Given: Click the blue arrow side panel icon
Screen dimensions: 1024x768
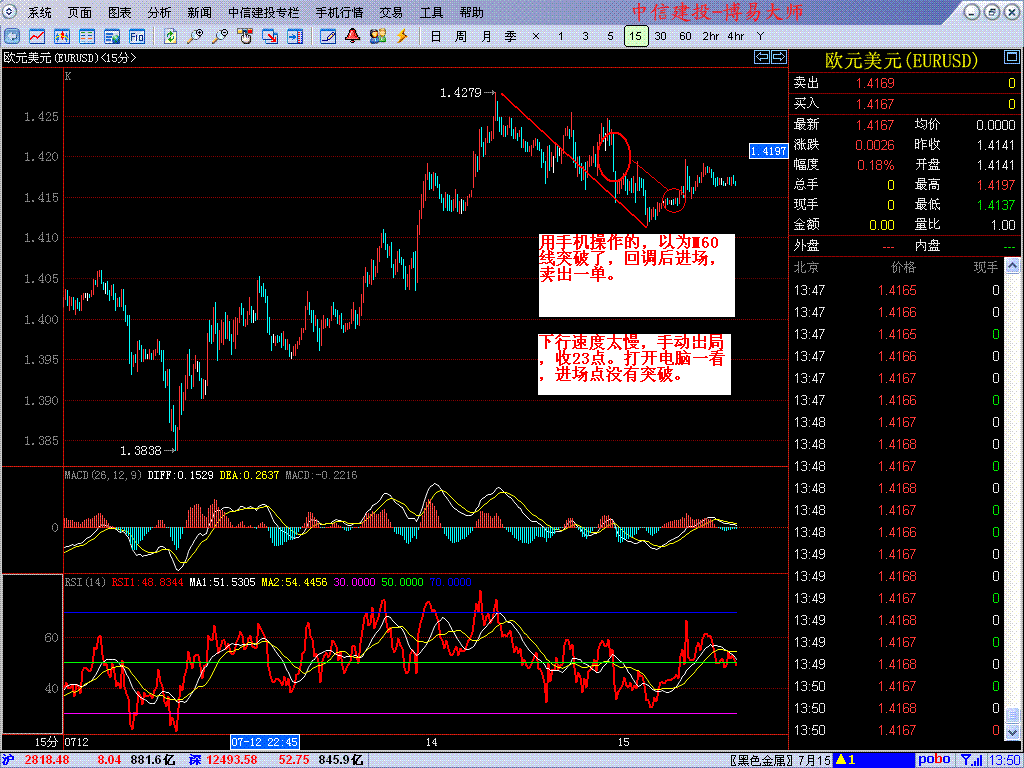Looking at the screenshot, I should pos(295,36).
